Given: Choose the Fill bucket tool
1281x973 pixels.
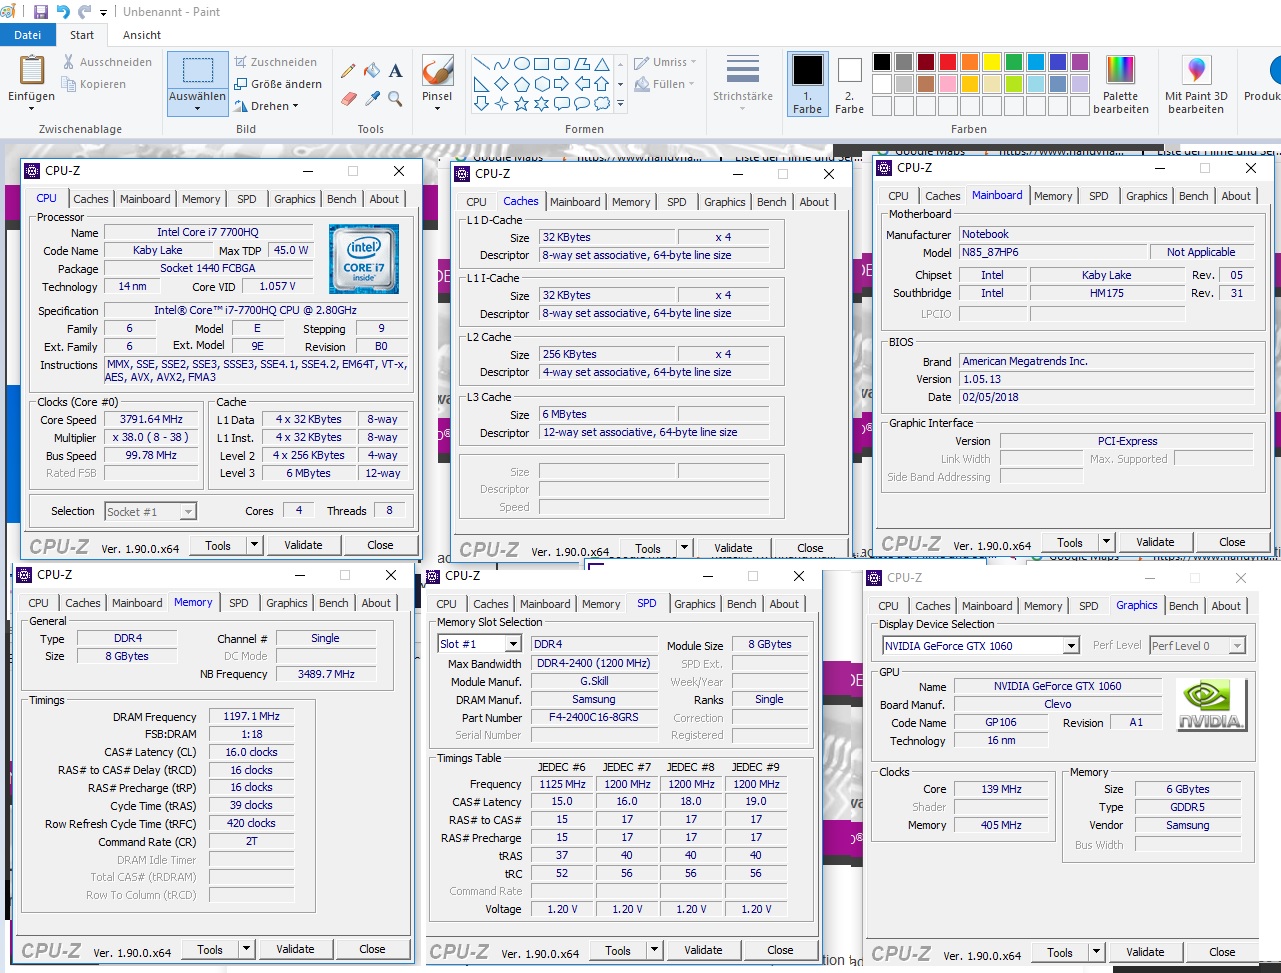Looking at the screenshot, I should 372,71.
